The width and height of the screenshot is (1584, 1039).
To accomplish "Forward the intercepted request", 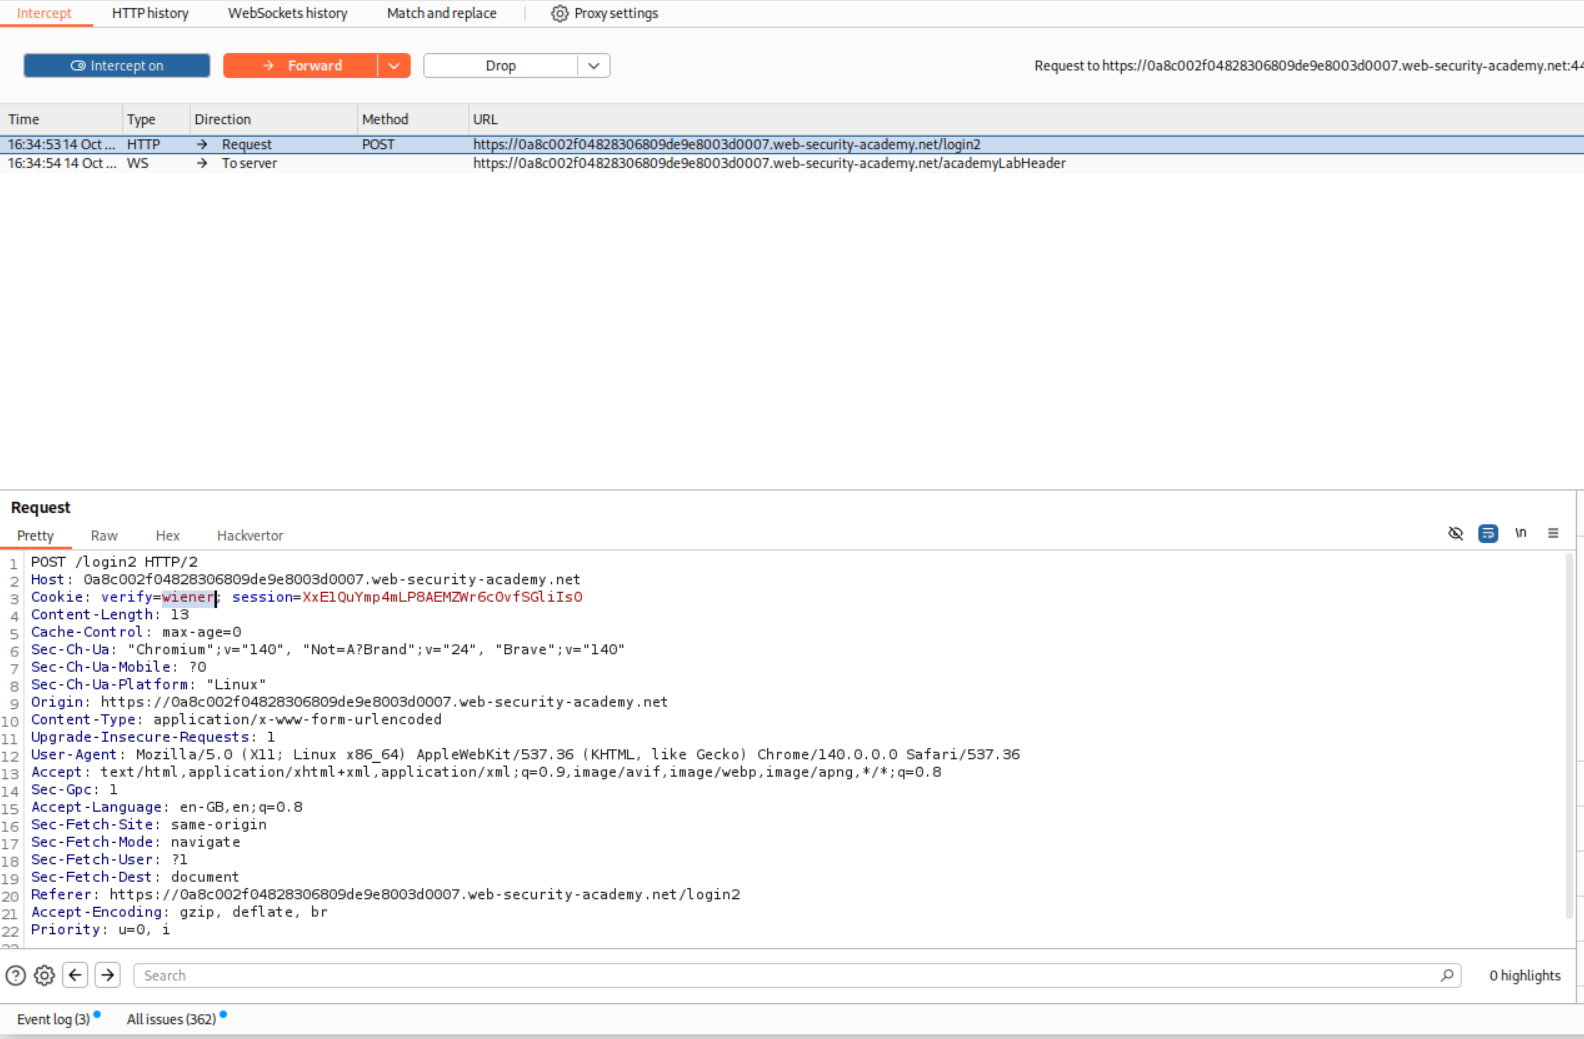I will [301, 66].
